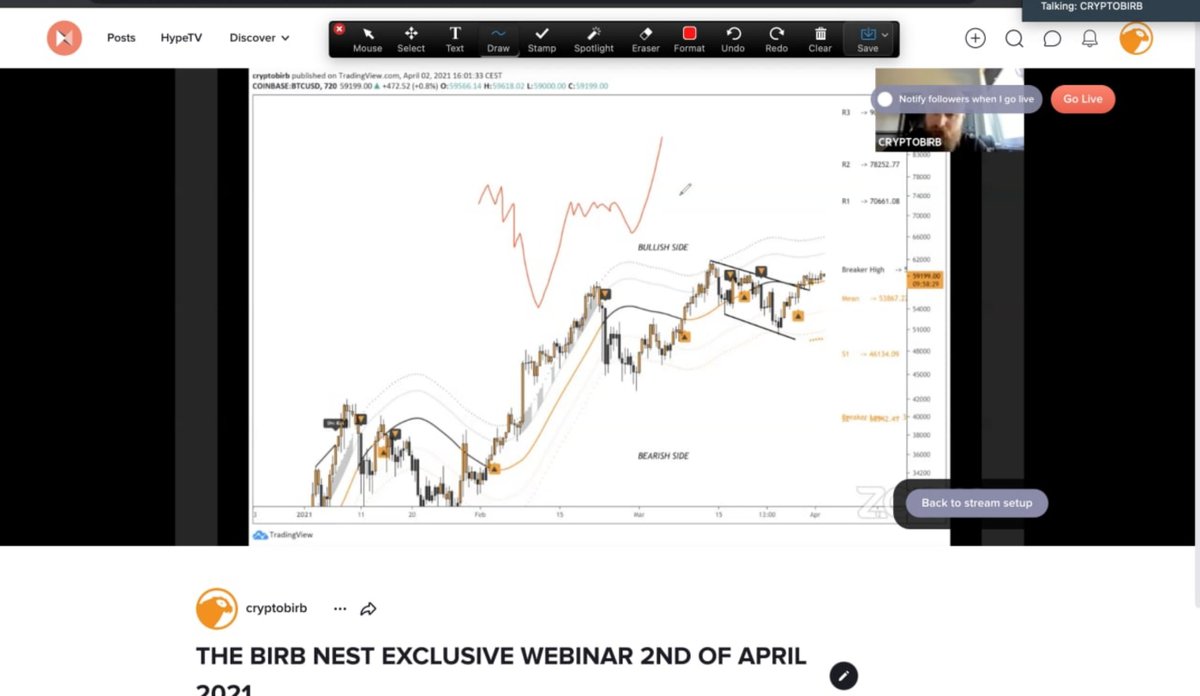This screenshot has height=696, width=1200.
Task: Edit post with the pencil button
Action: 844,676
